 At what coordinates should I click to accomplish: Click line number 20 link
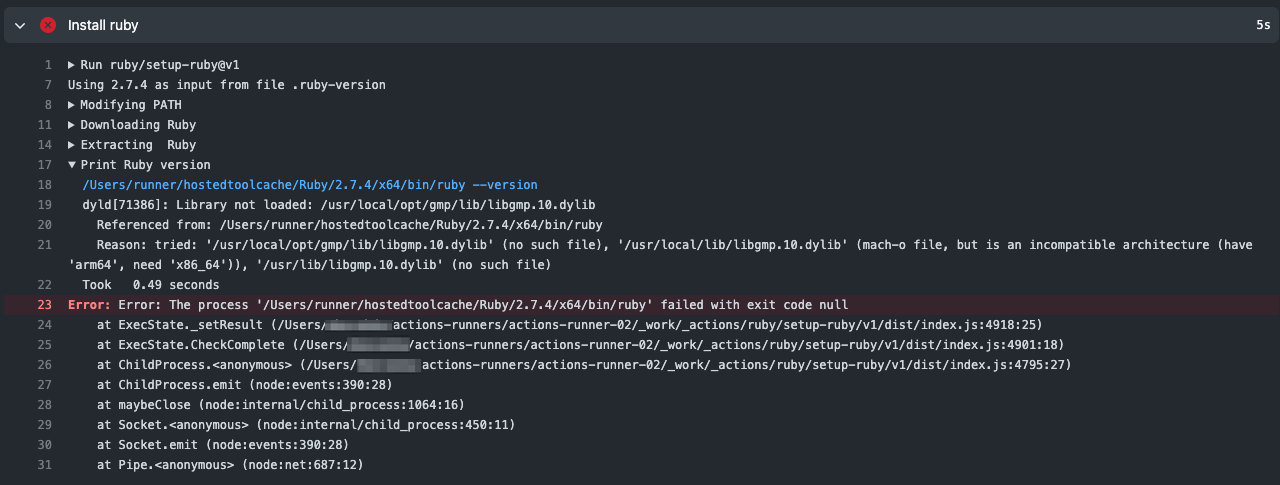44,225
